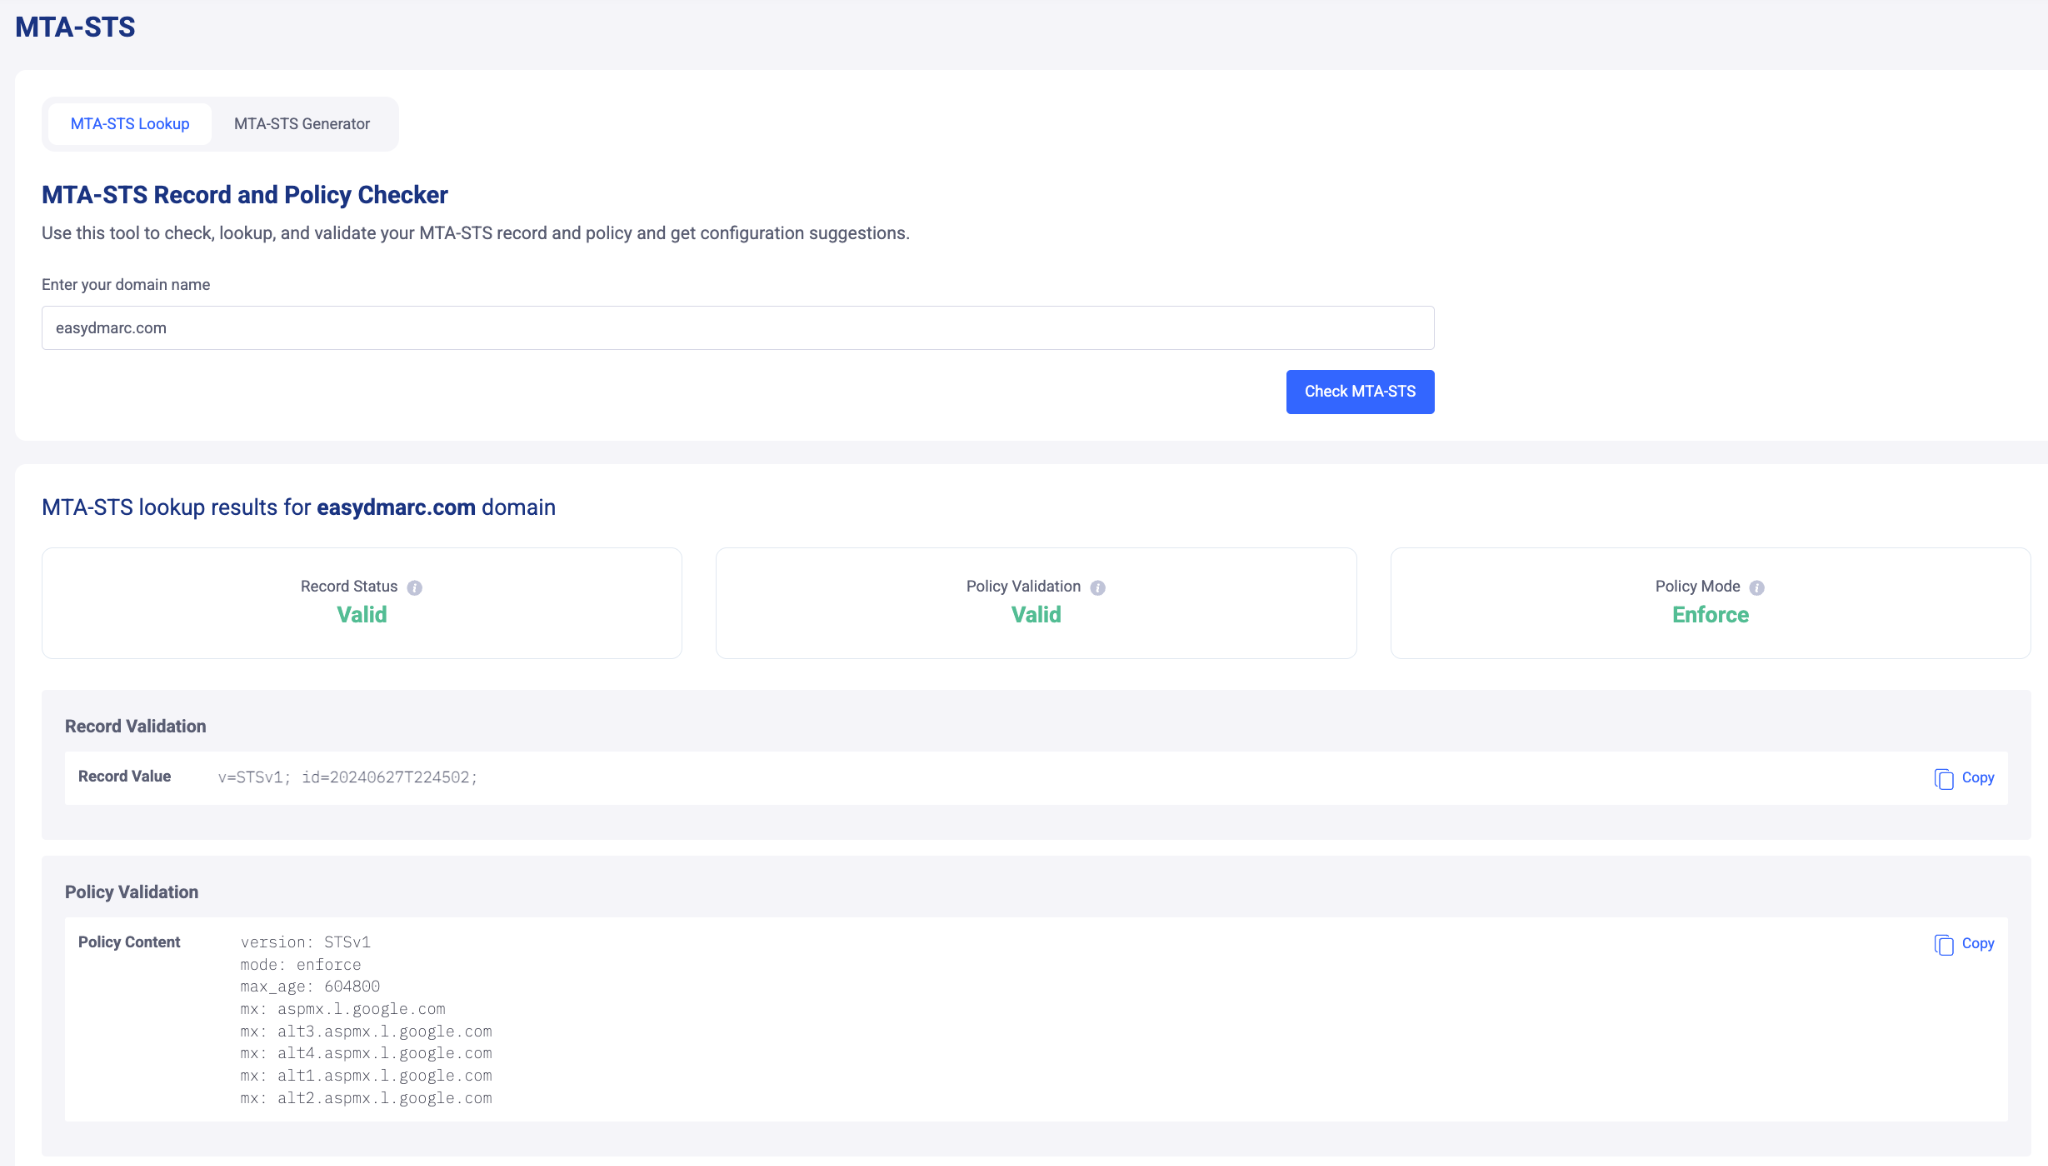Click the Valid text in Policy Validation card

tap(1035, 615)
